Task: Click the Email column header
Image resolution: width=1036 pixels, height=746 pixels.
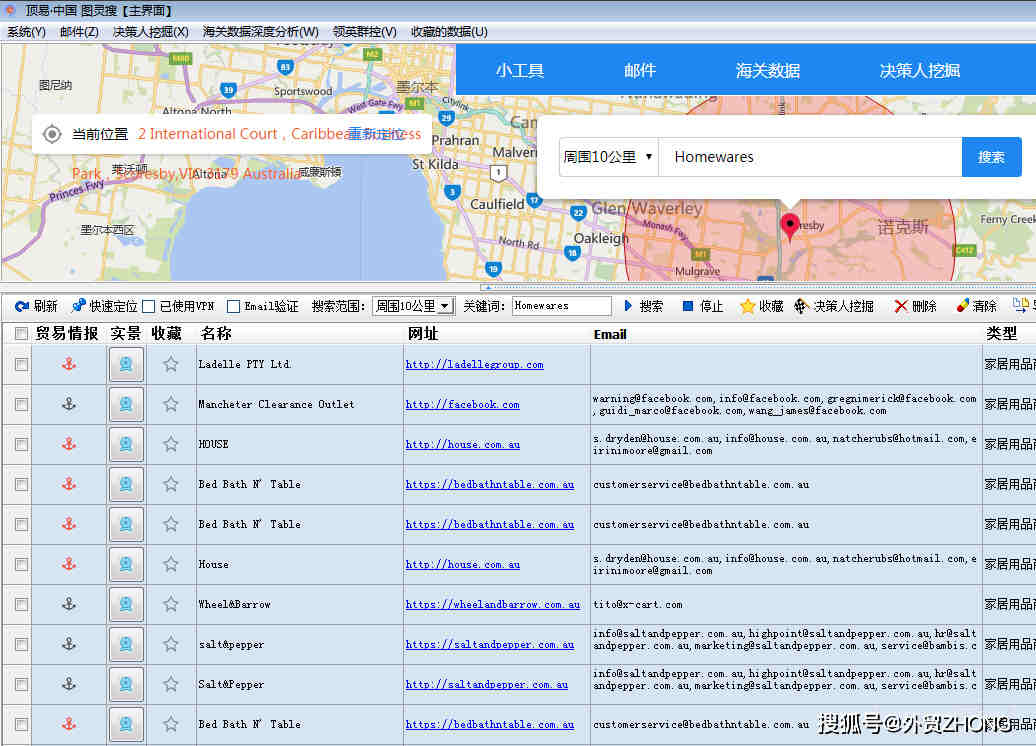Action: pos(610,334)
